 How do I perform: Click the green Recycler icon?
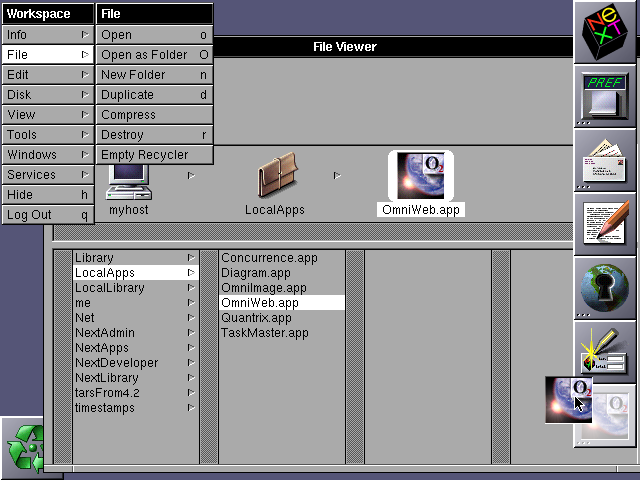point(26,448)
